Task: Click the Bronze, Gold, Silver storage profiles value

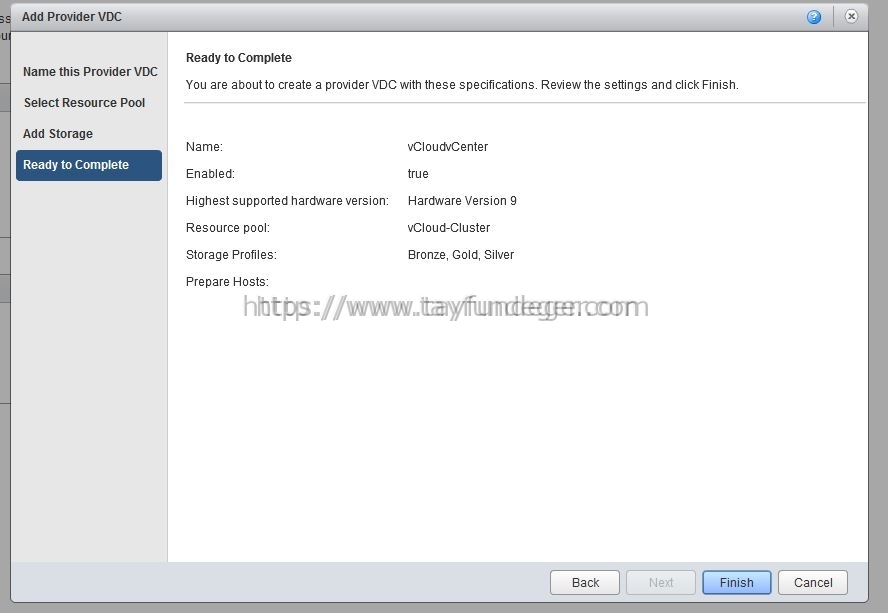Action: tap(460, 255)
